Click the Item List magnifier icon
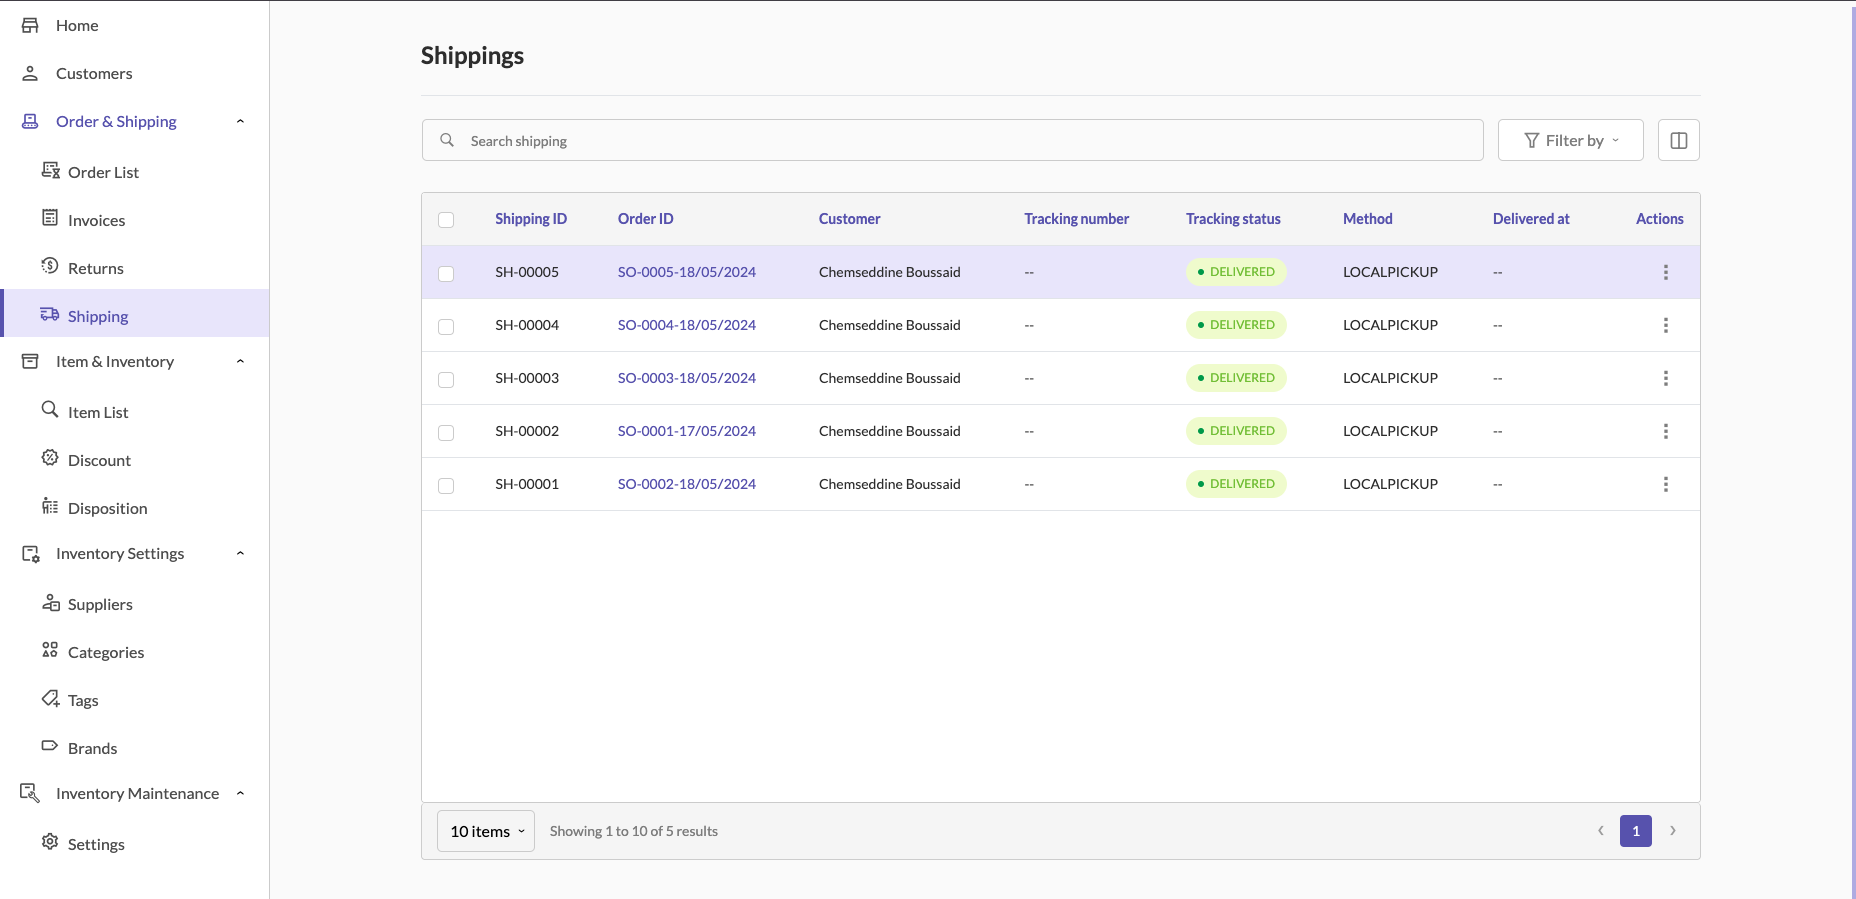 (50, 410)
